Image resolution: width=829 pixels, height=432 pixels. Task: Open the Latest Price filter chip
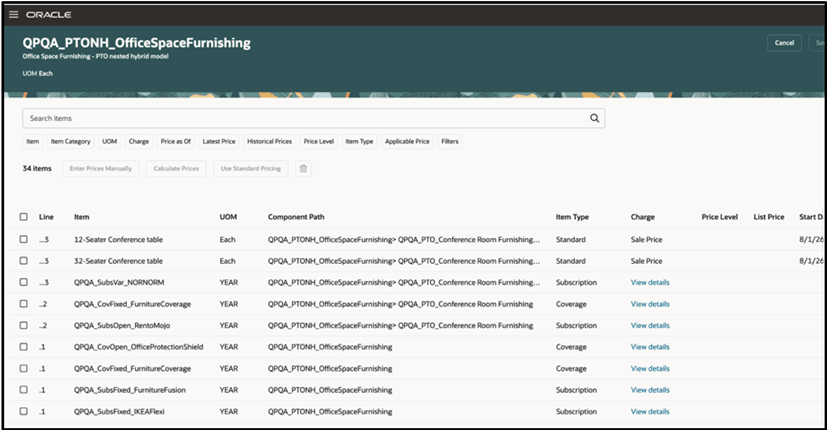click(x=219, y=142)
